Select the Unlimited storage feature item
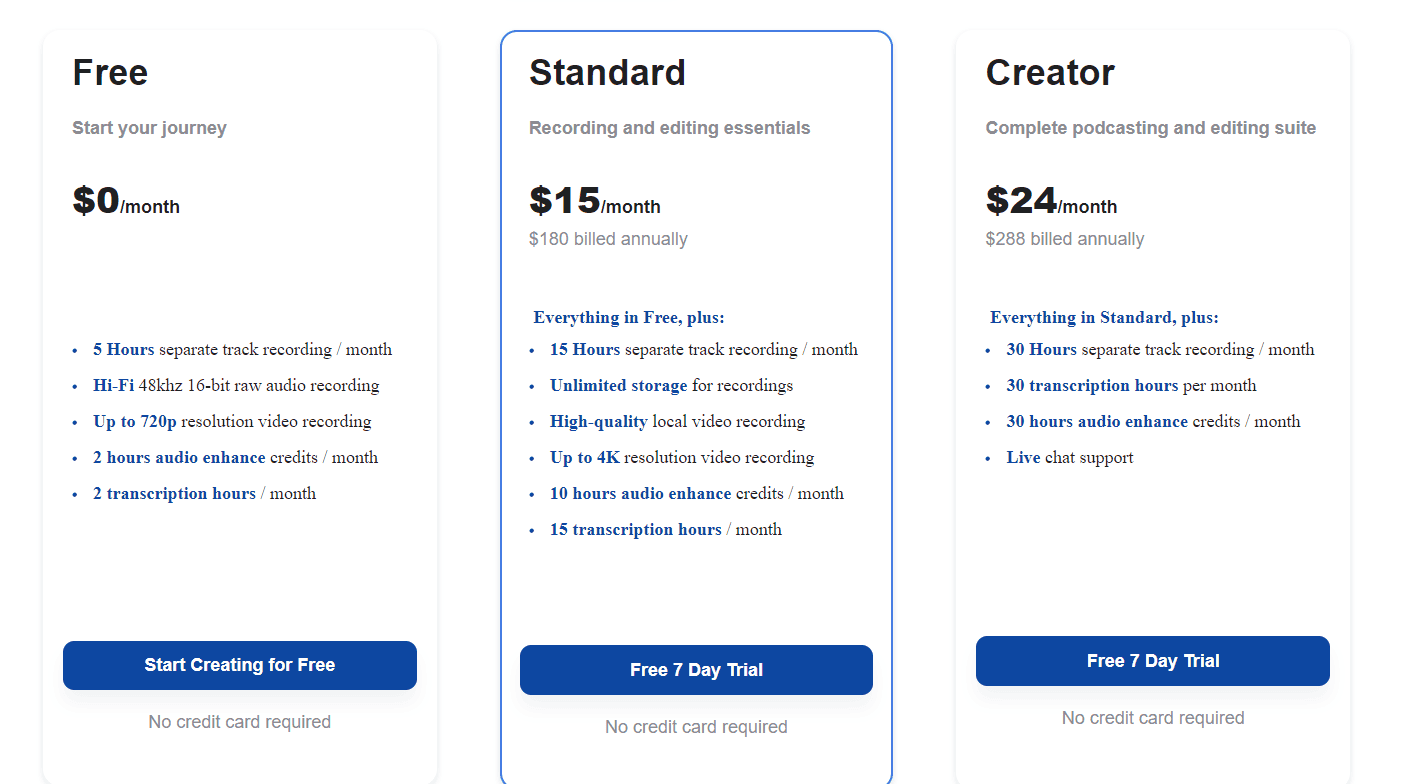 670,385
